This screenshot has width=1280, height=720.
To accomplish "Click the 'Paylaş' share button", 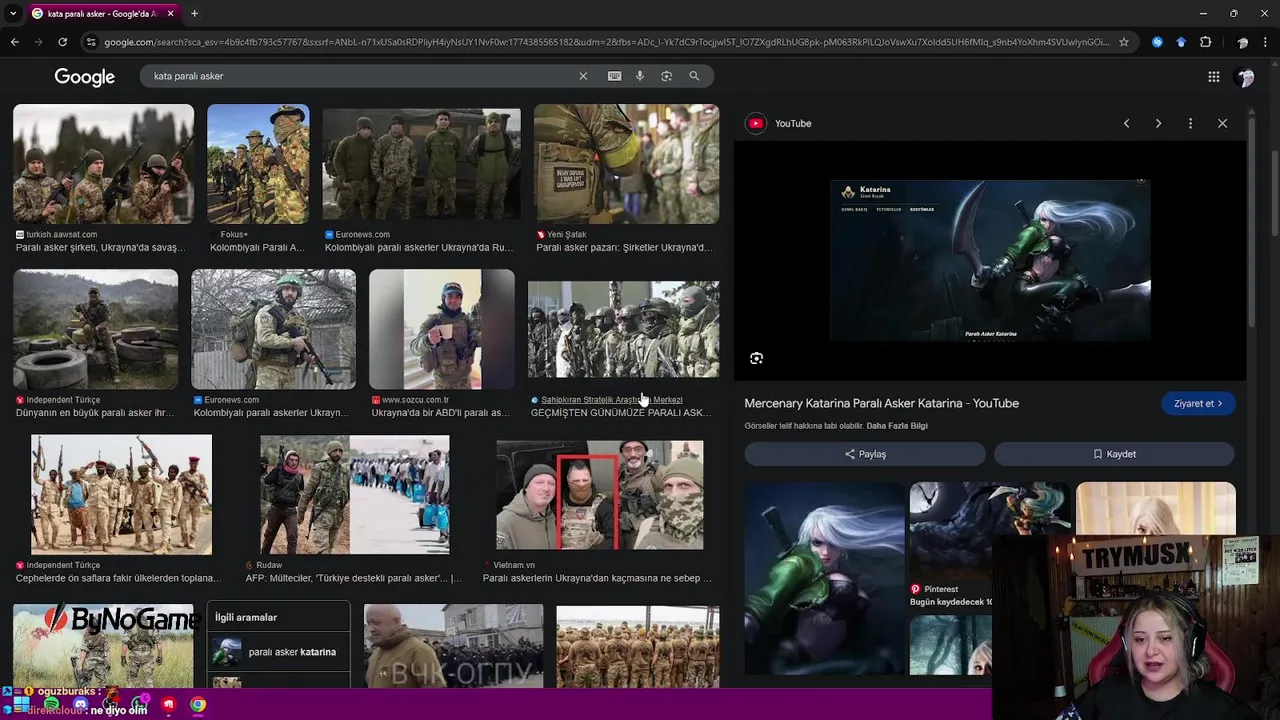I will click(x=865, y=454).
